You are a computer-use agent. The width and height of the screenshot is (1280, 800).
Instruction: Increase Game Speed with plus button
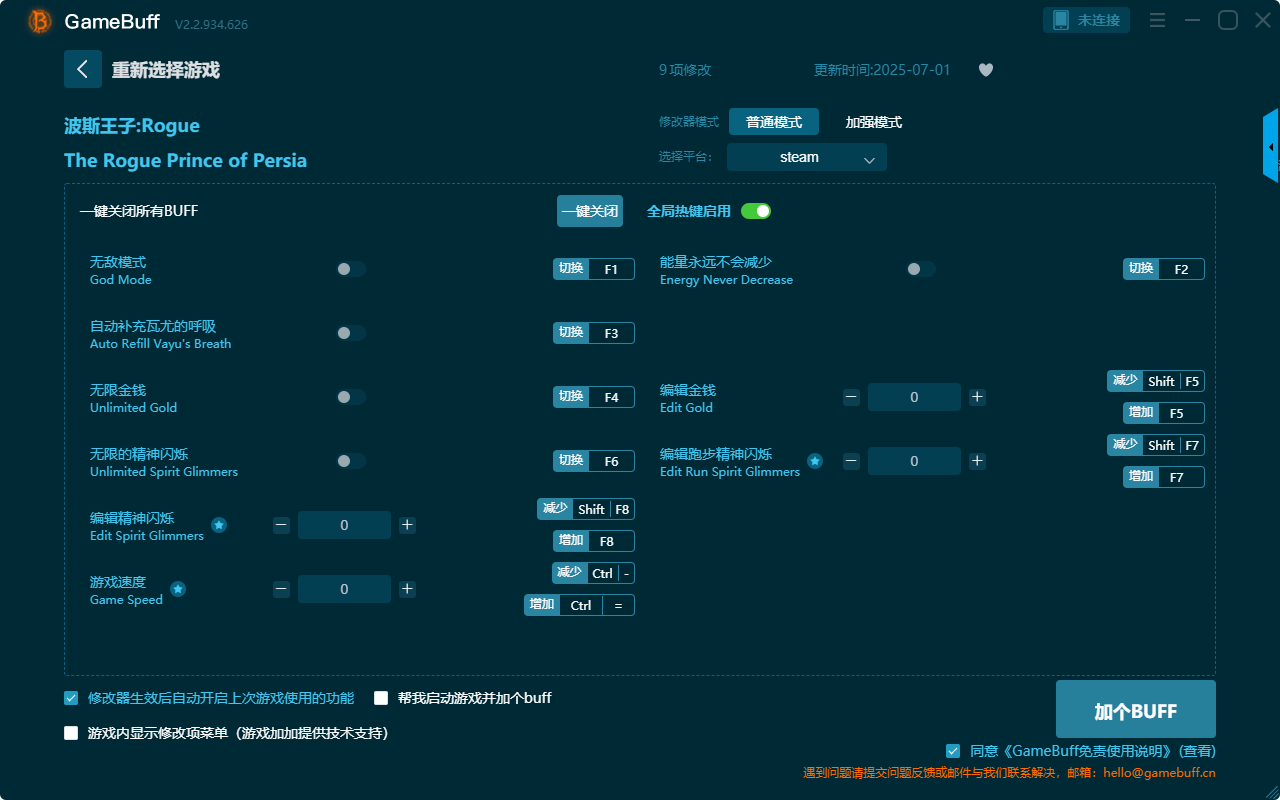(407, 589)
